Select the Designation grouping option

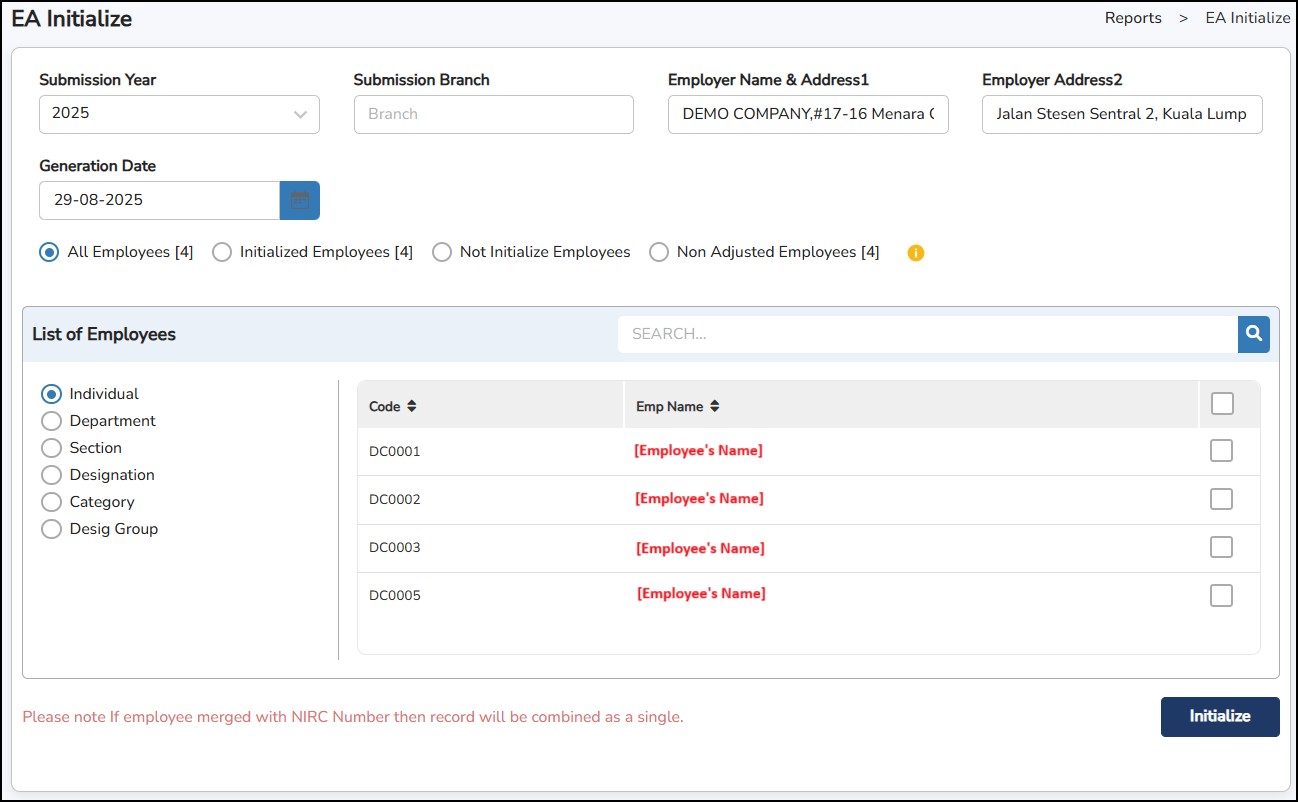52,475
